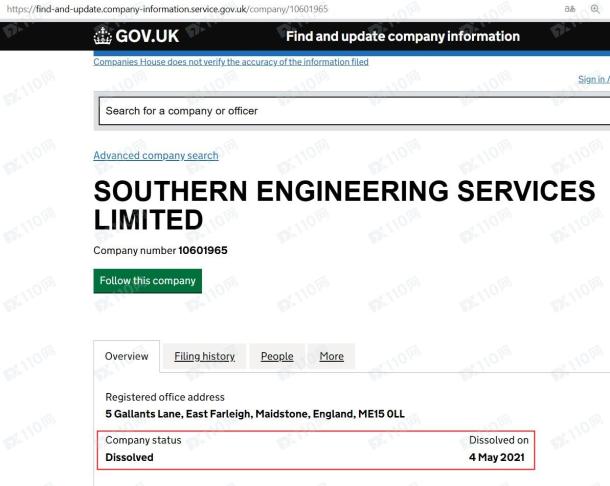Viewport: 610px width, 486px height.
Task: Click the zoom magnifier icon in the address bar
Action: coord(595,9)
